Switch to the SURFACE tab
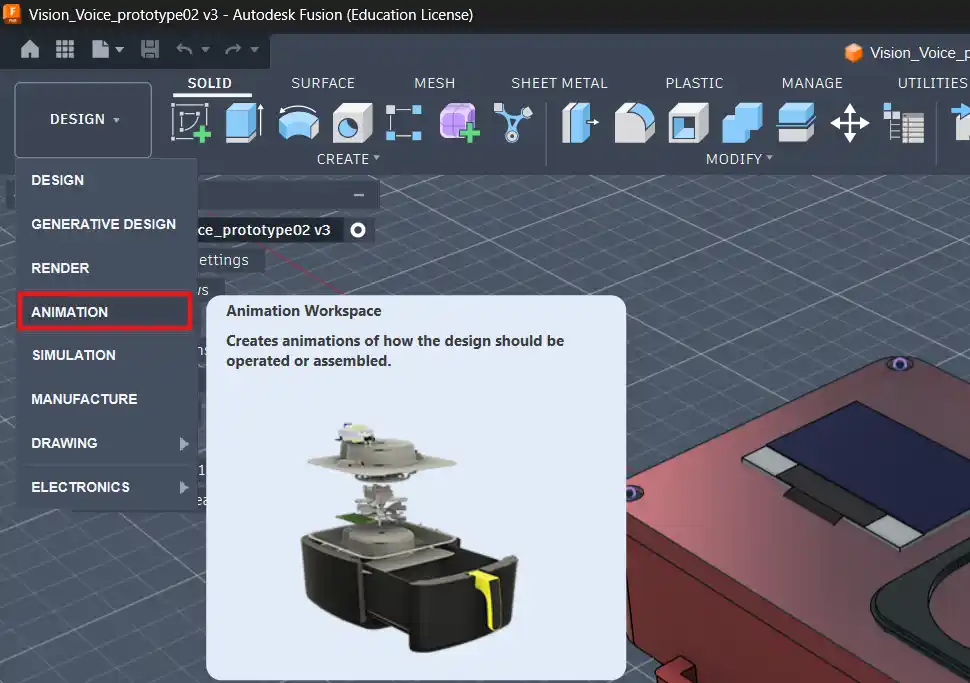This screenshot has width=970, height=683. click(323, 83)
